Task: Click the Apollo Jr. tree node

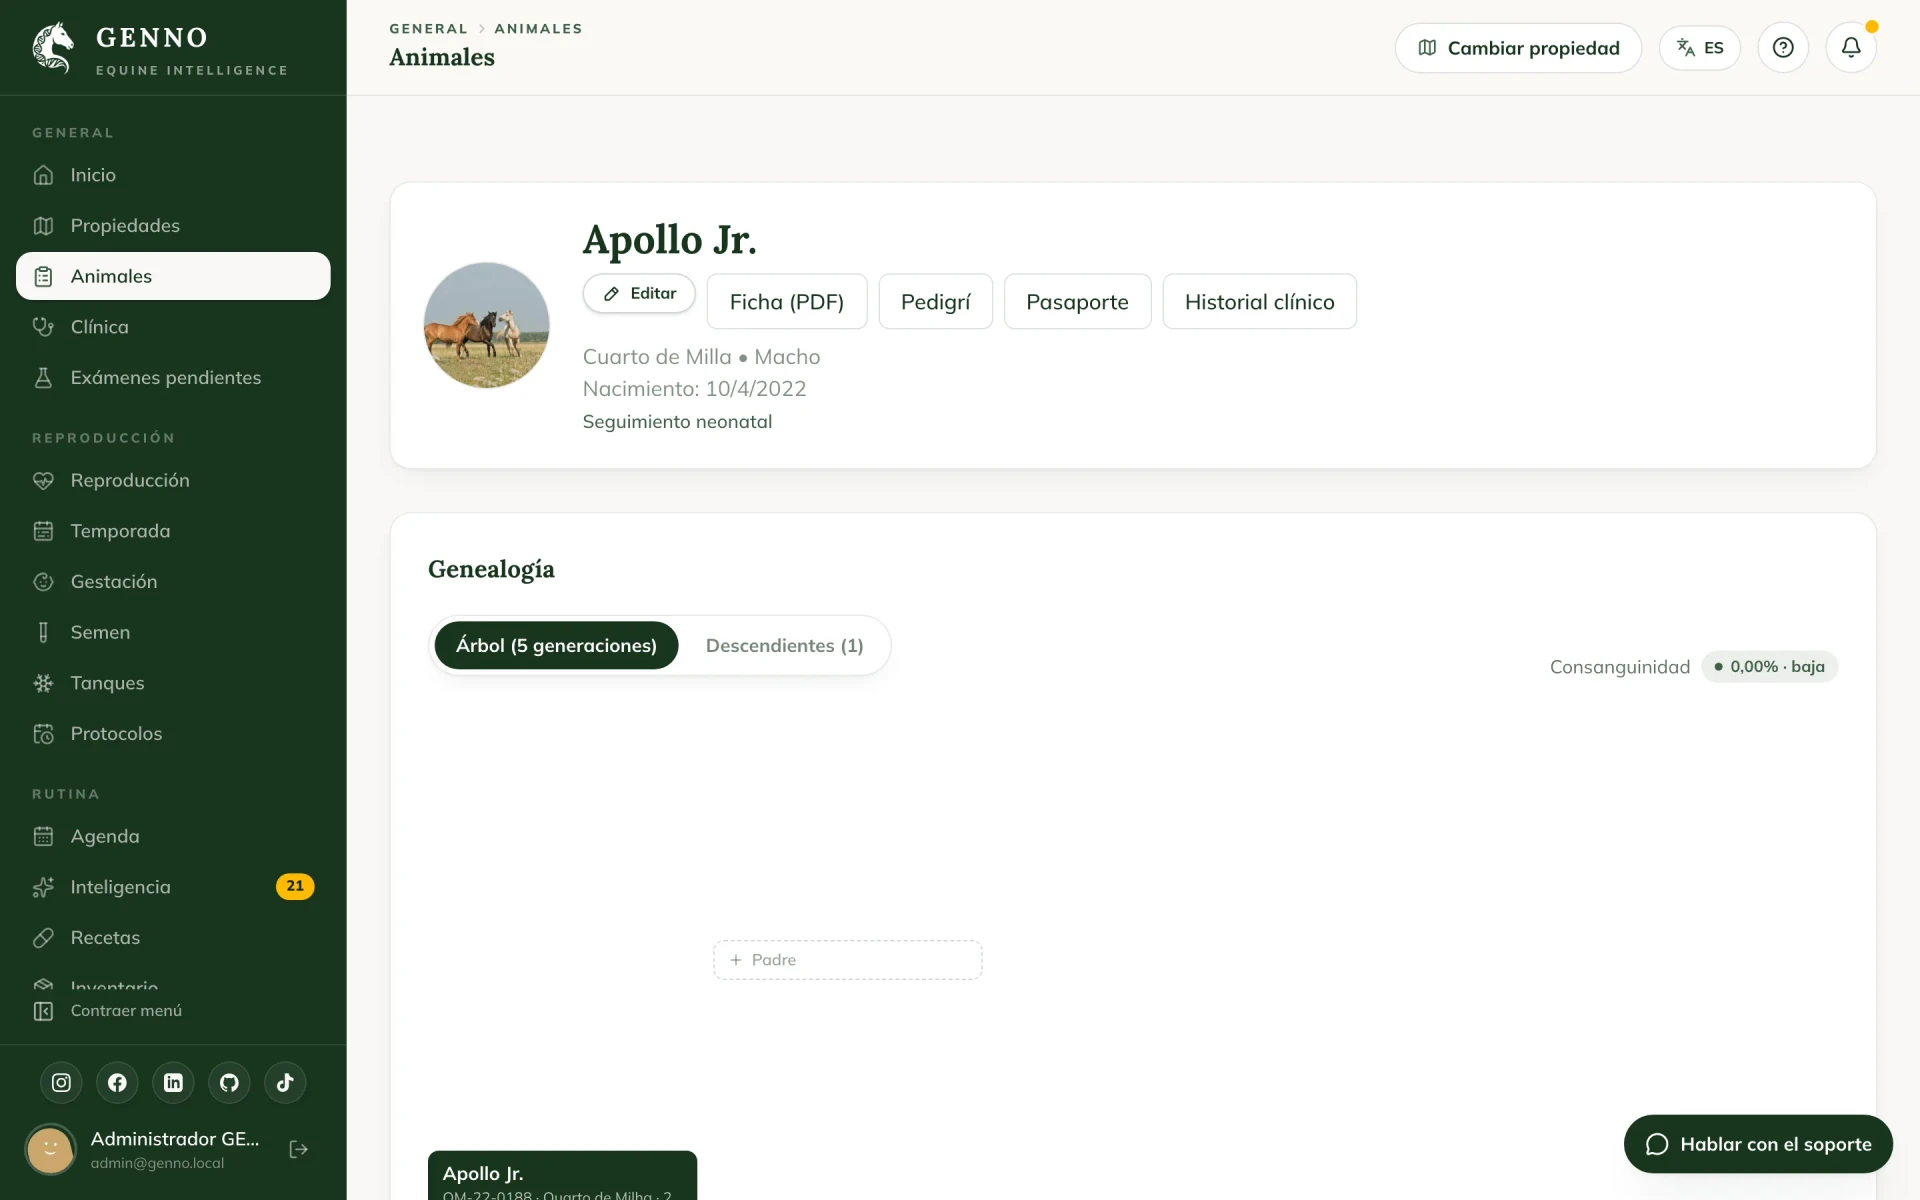Action: pos(562,1176)
